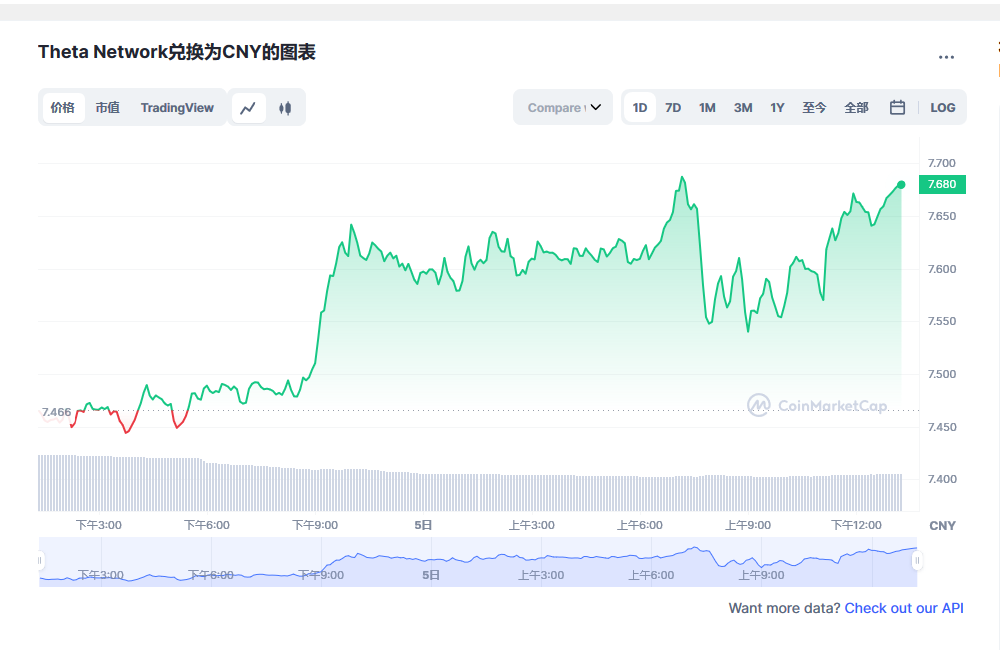Click the 上午3:00 main chart axis label
Image resolution: width=1000 pixels, height=650 pixels.
click(531, 525)
